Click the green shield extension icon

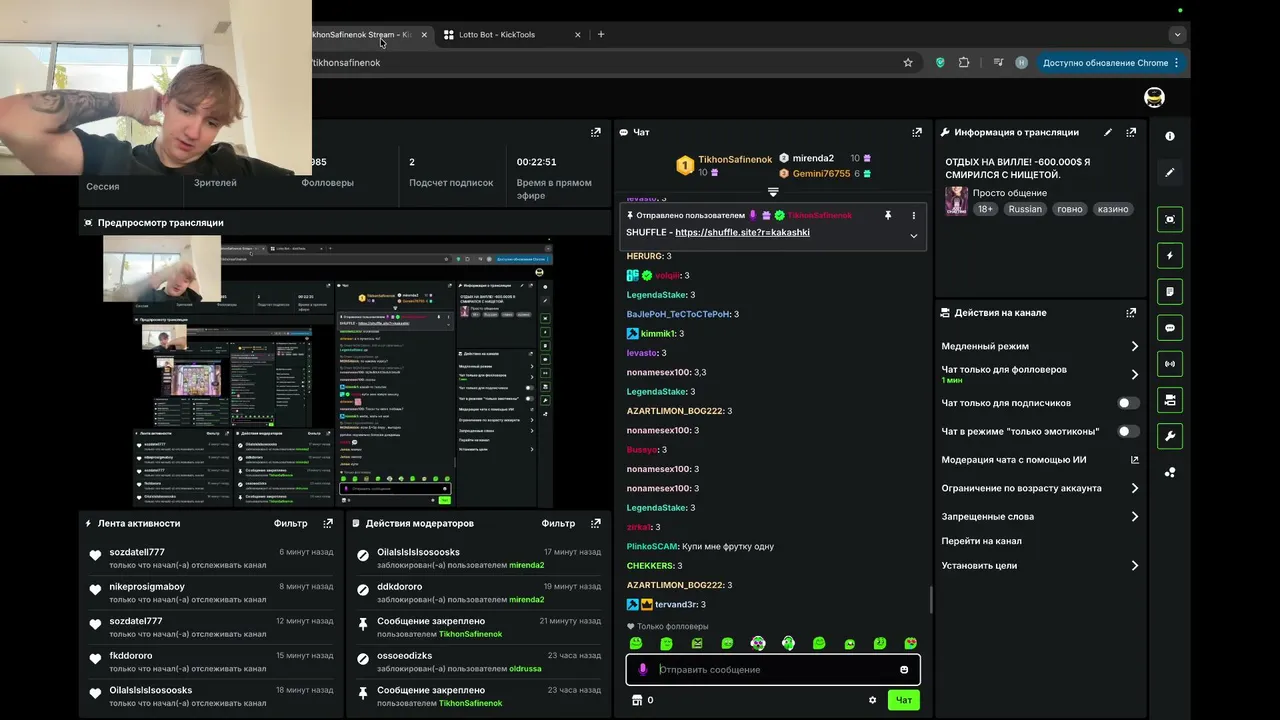(940, 62)
